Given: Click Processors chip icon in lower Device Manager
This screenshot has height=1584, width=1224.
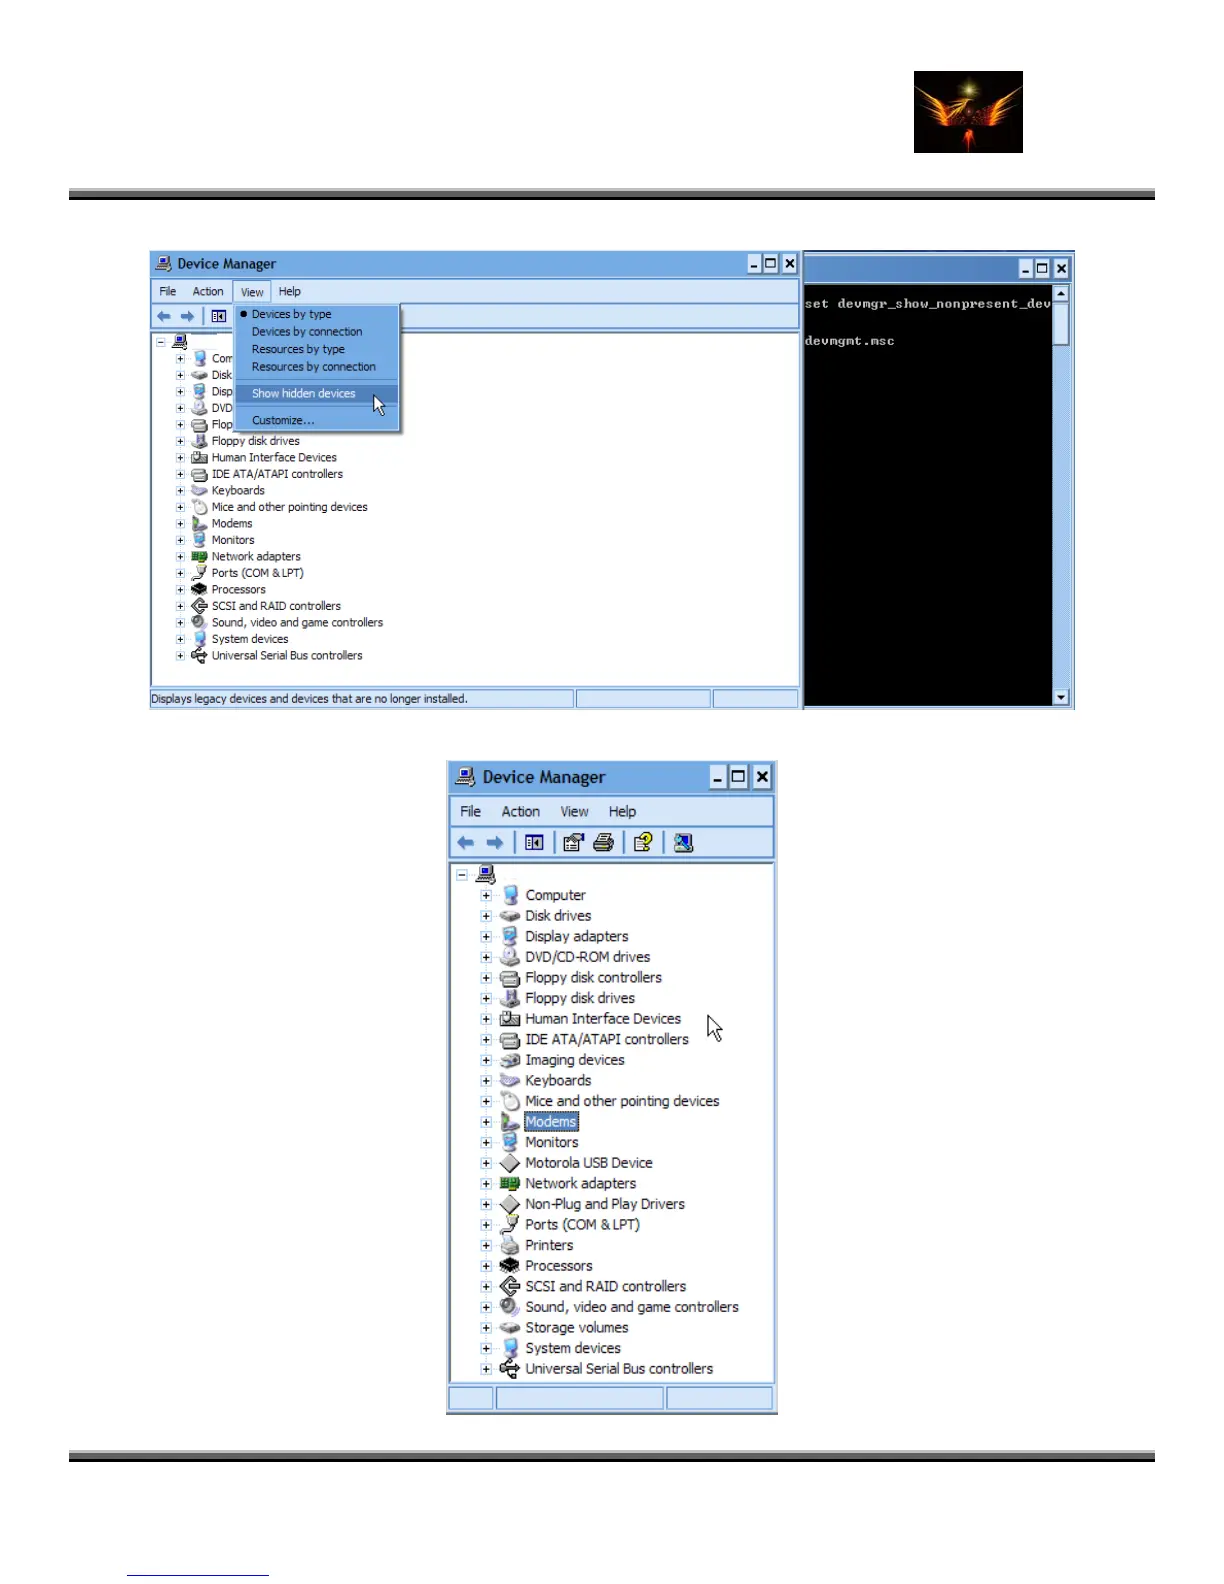Looking at the screenshot, I should click(510, 1266).
